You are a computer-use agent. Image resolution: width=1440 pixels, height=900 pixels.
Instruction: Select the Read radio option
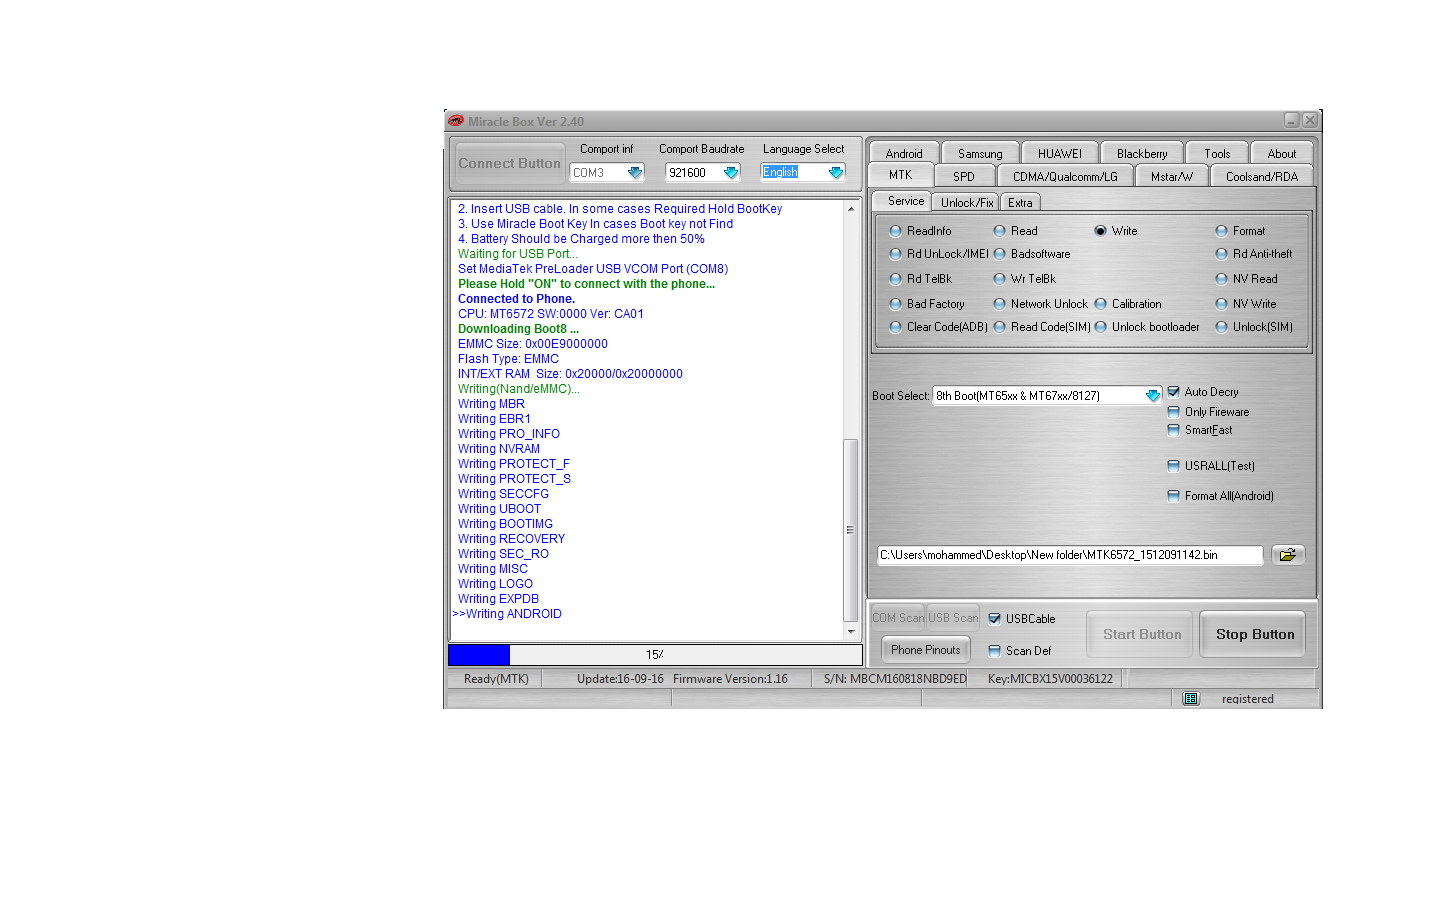click(999, 231)
